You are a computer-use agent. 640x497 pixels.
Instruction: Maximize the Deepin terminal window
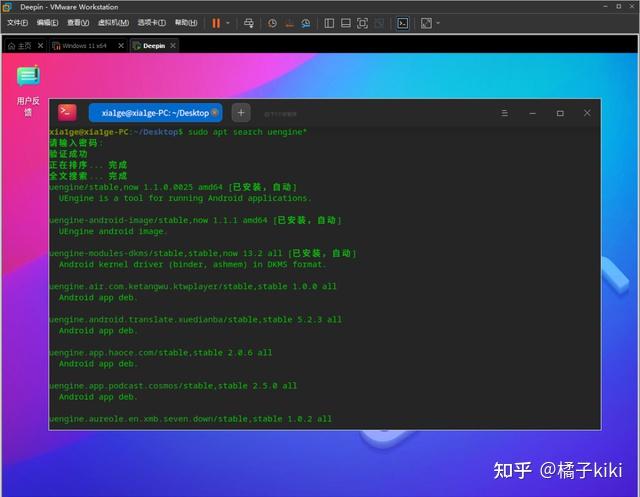tap(560, 113)
